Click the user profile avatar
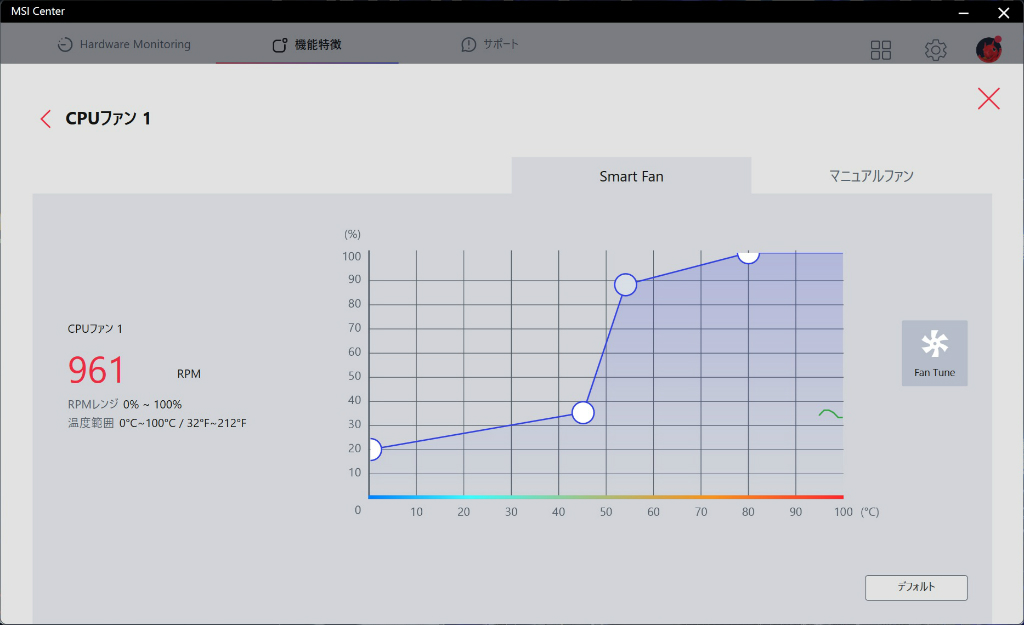1024x625 pixels. [988, 50]
